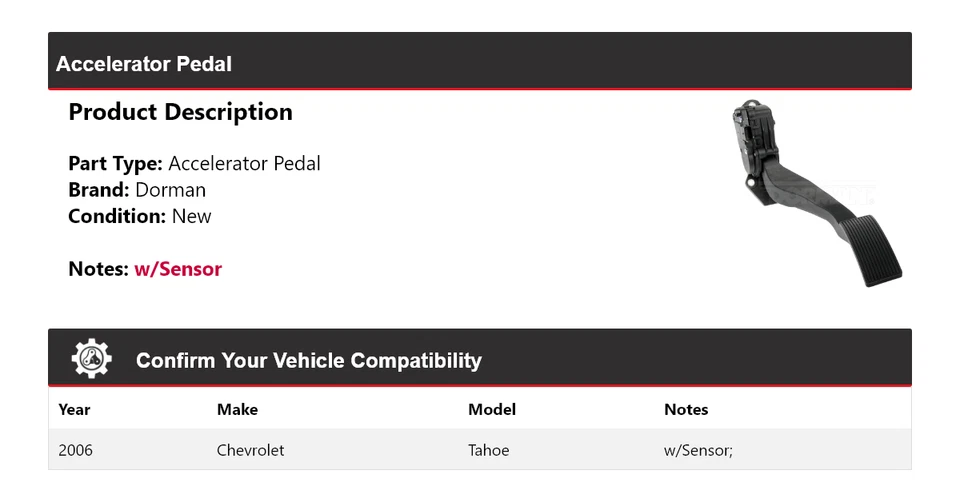960x502 pixels.
Task: Click the red w/Sensor note text
Action: coord(178,269)
